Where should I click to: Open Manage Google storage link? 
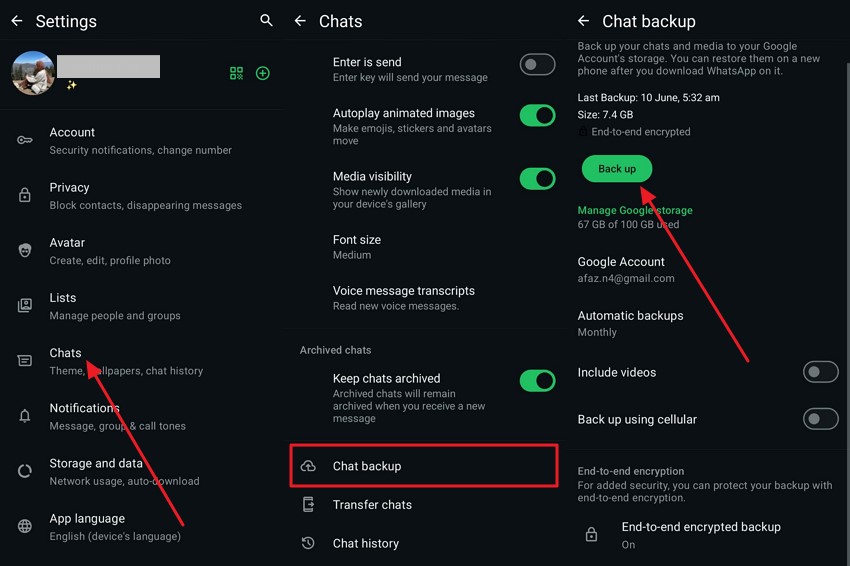(x=635, y=211)
